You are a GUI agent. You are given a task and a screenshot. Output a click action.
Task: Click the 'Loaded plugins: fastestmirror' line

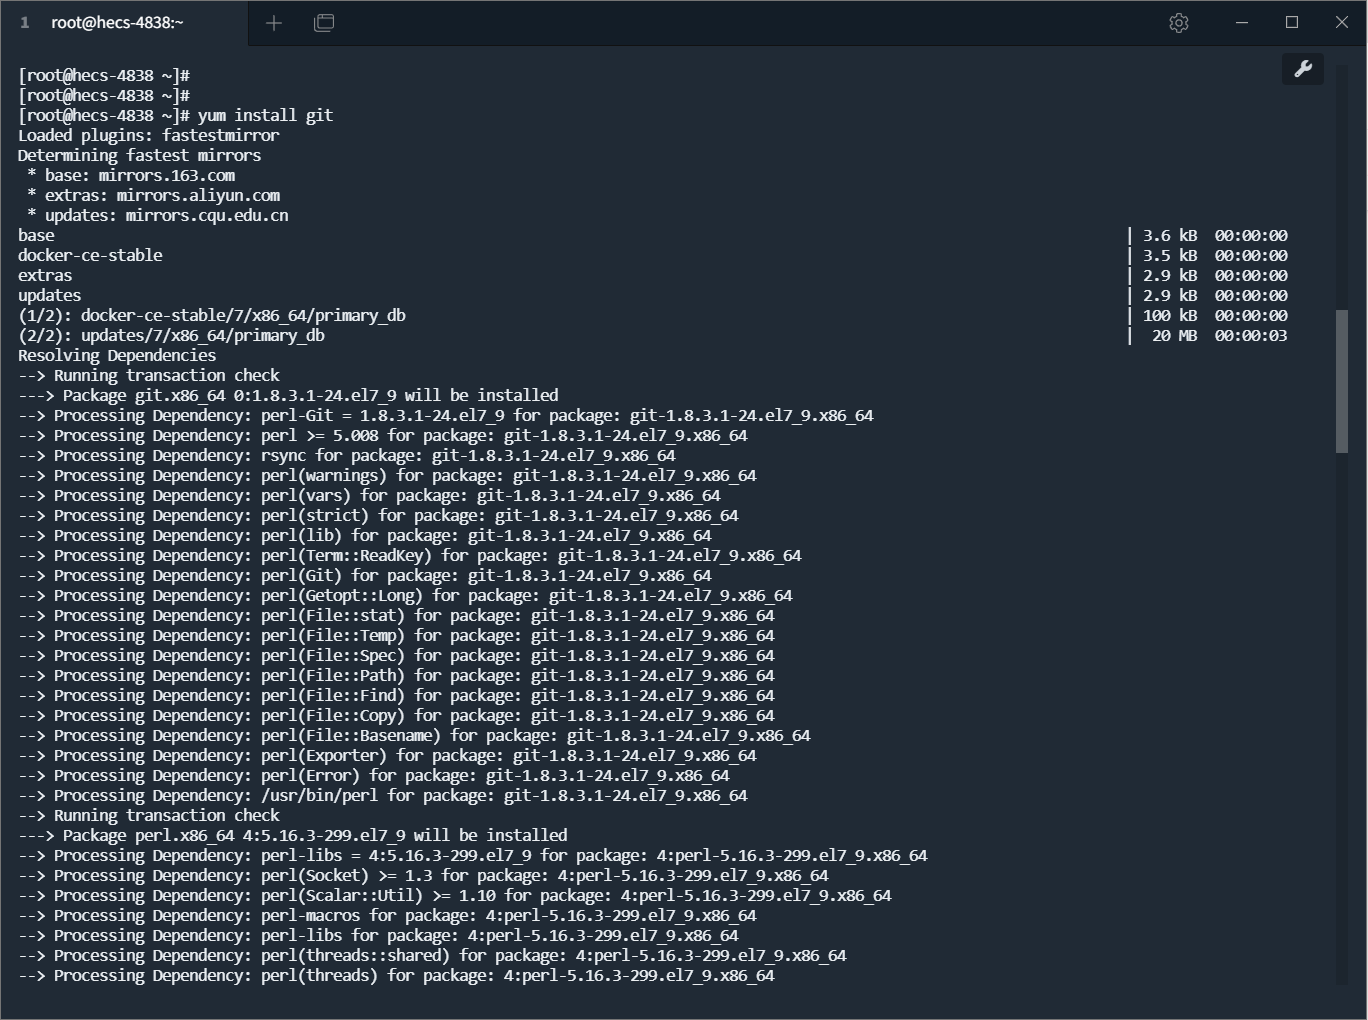tap(149, 135)
